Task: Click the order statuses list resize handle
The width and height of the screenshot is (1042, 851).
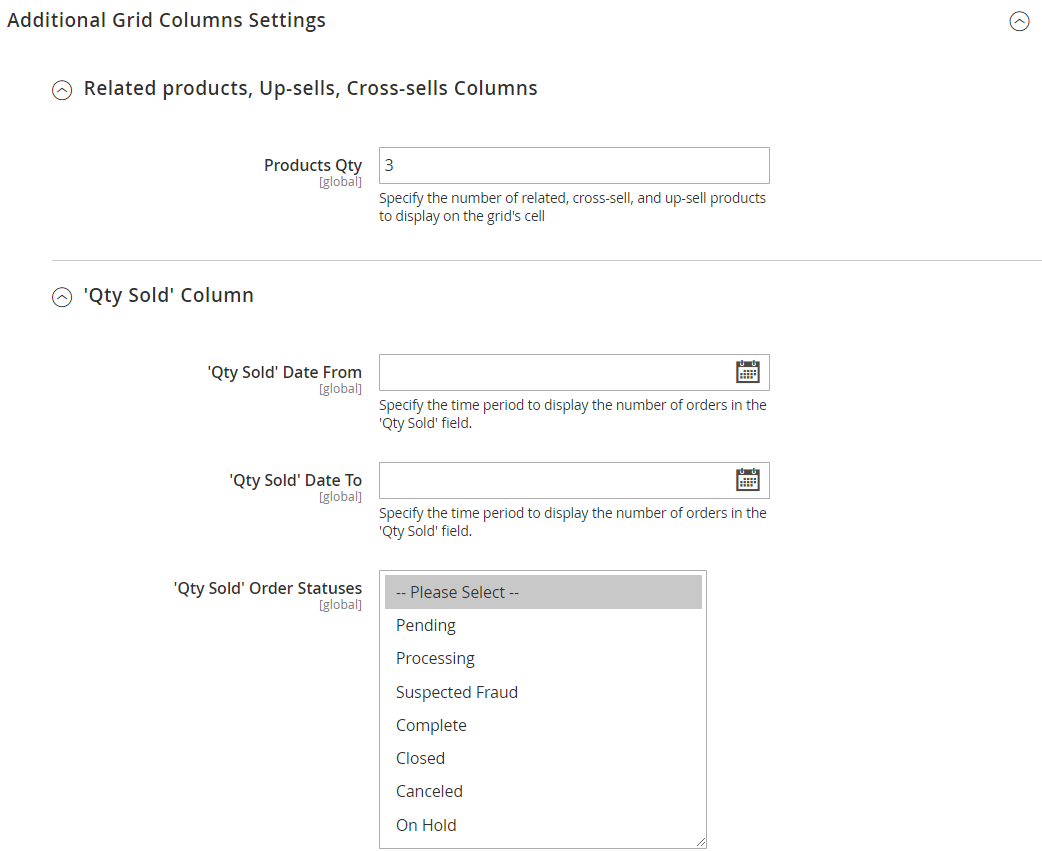Action: (700, 842)
